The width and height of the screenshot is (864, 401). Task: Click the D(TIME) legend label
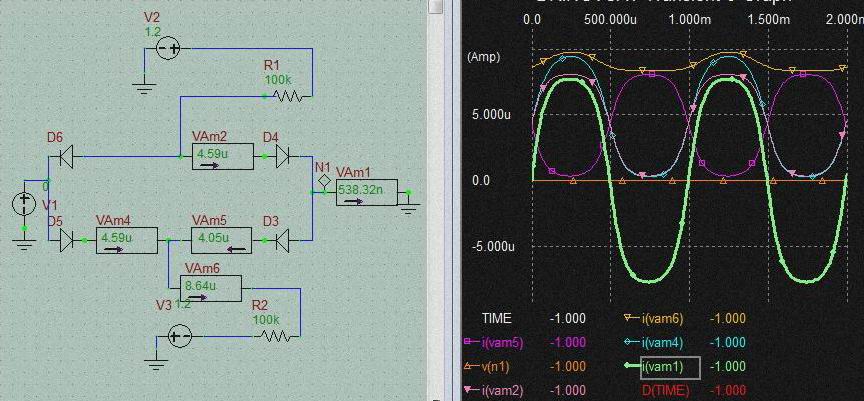(666, 391)
